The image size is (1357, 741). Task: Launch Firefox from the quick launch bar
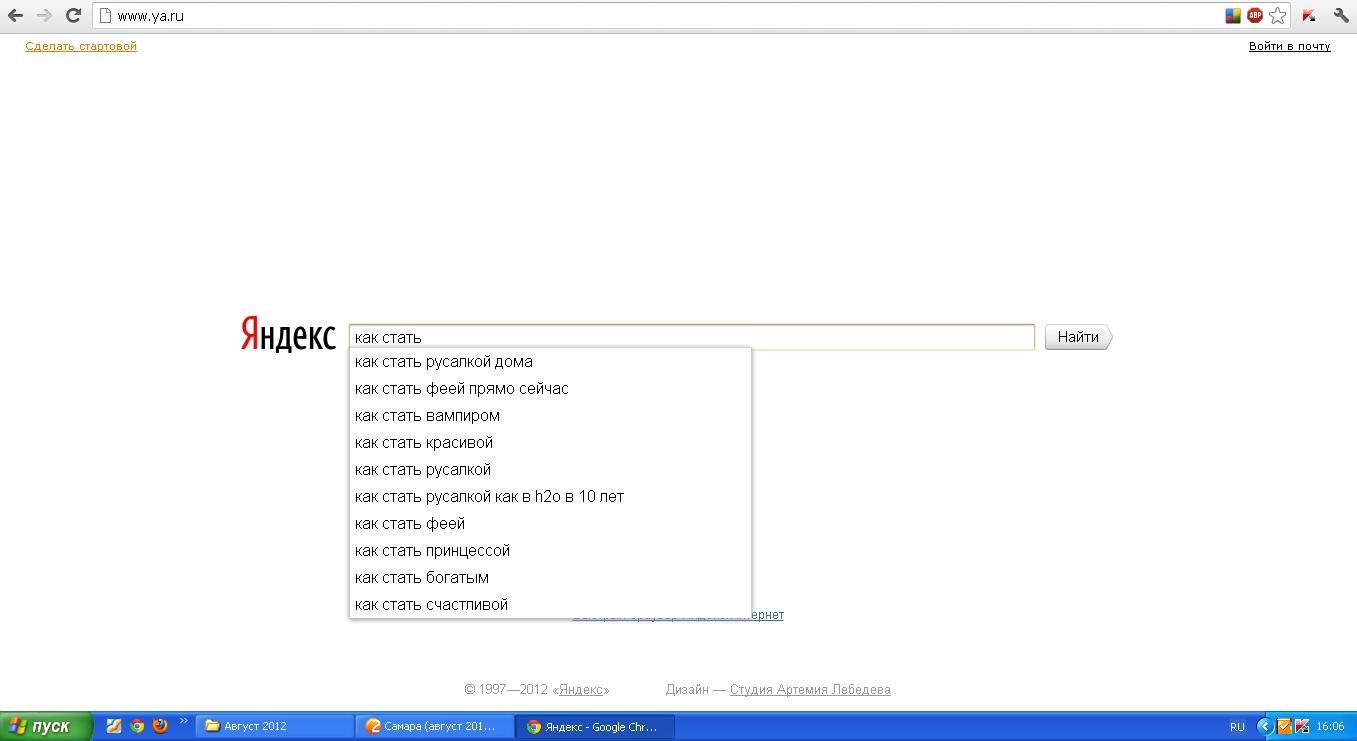160,726
